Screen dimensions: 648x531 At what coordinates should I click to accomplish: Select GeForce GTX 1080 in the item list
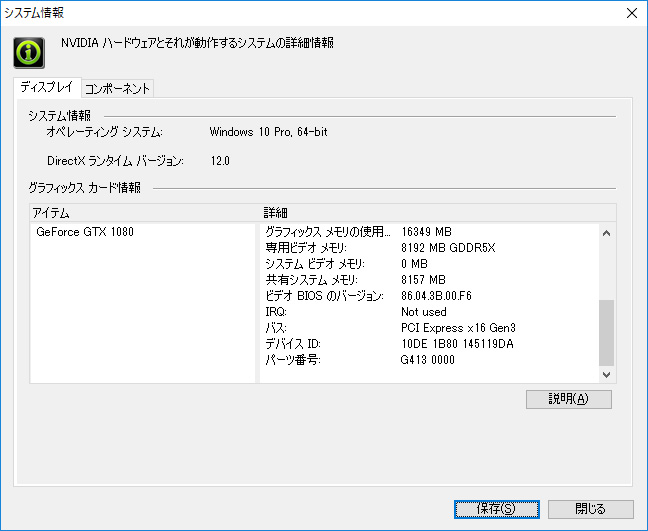[x=85, y=232]
